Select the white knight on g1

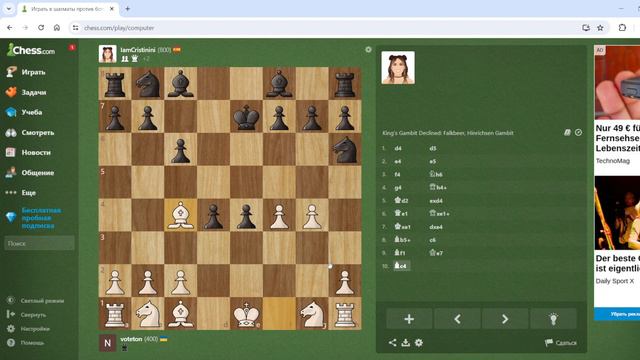[312, 314]
